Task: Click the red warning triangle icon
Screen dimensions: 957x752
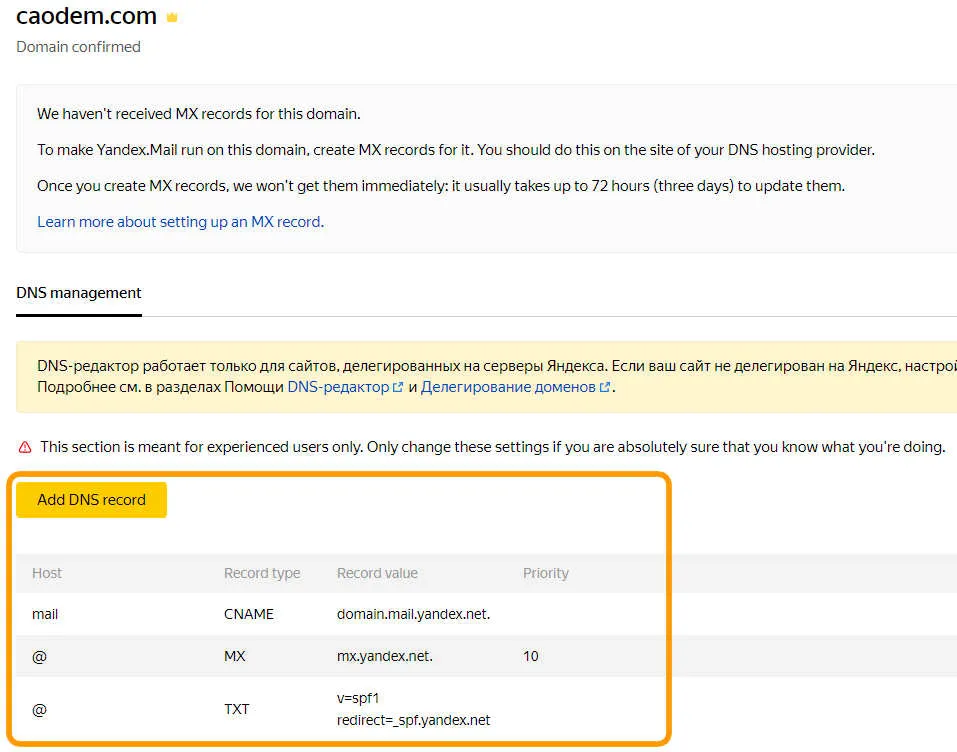Action: (x=24, y=447)
